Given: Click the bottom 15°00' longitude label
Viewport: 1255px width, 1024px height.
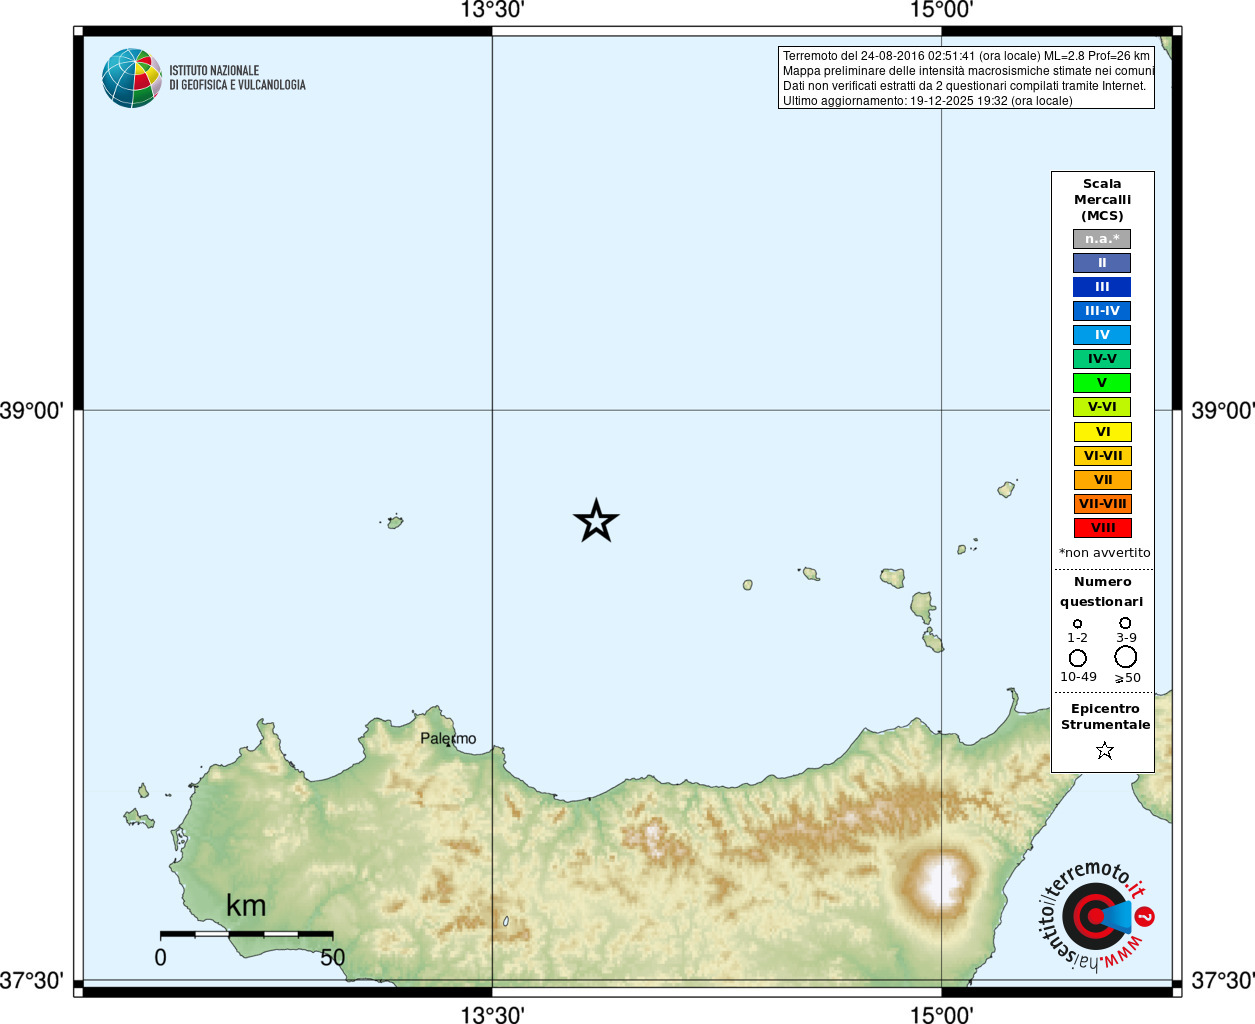Looking at the screenshot, I should [x=941, y=1015].
